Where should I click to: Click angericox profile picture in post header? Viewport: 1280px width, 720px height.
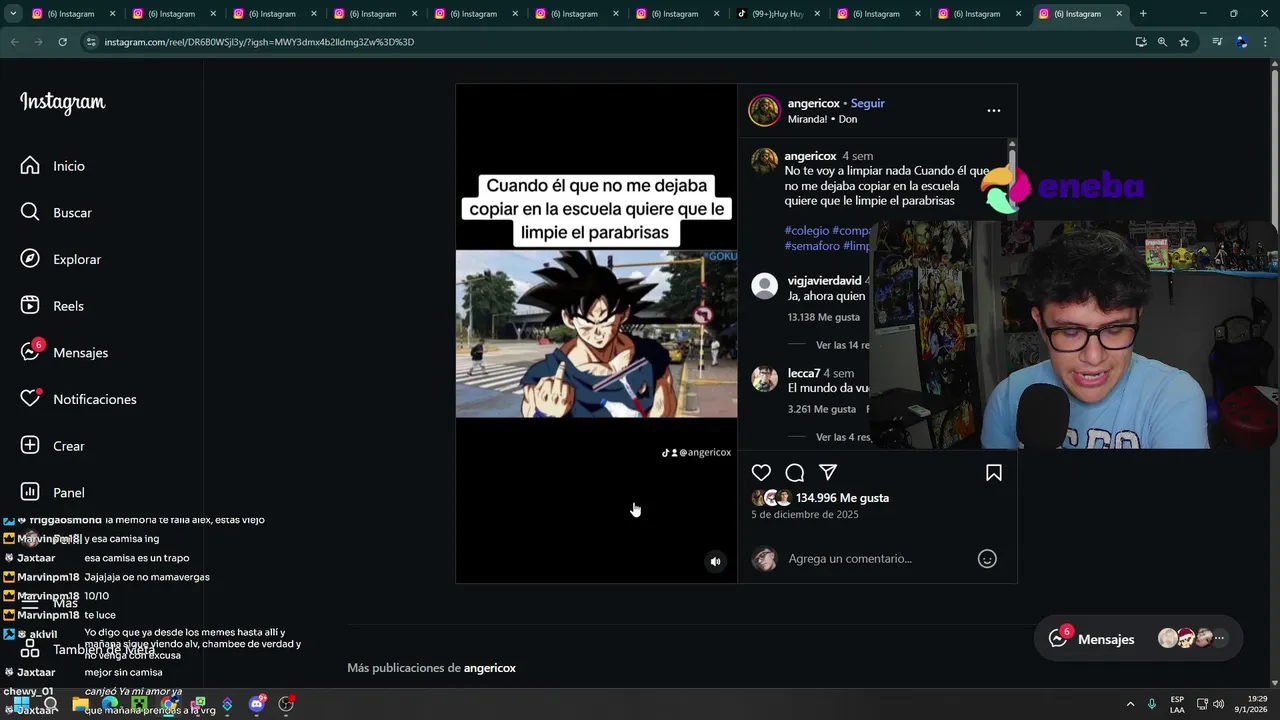[764, 111]
